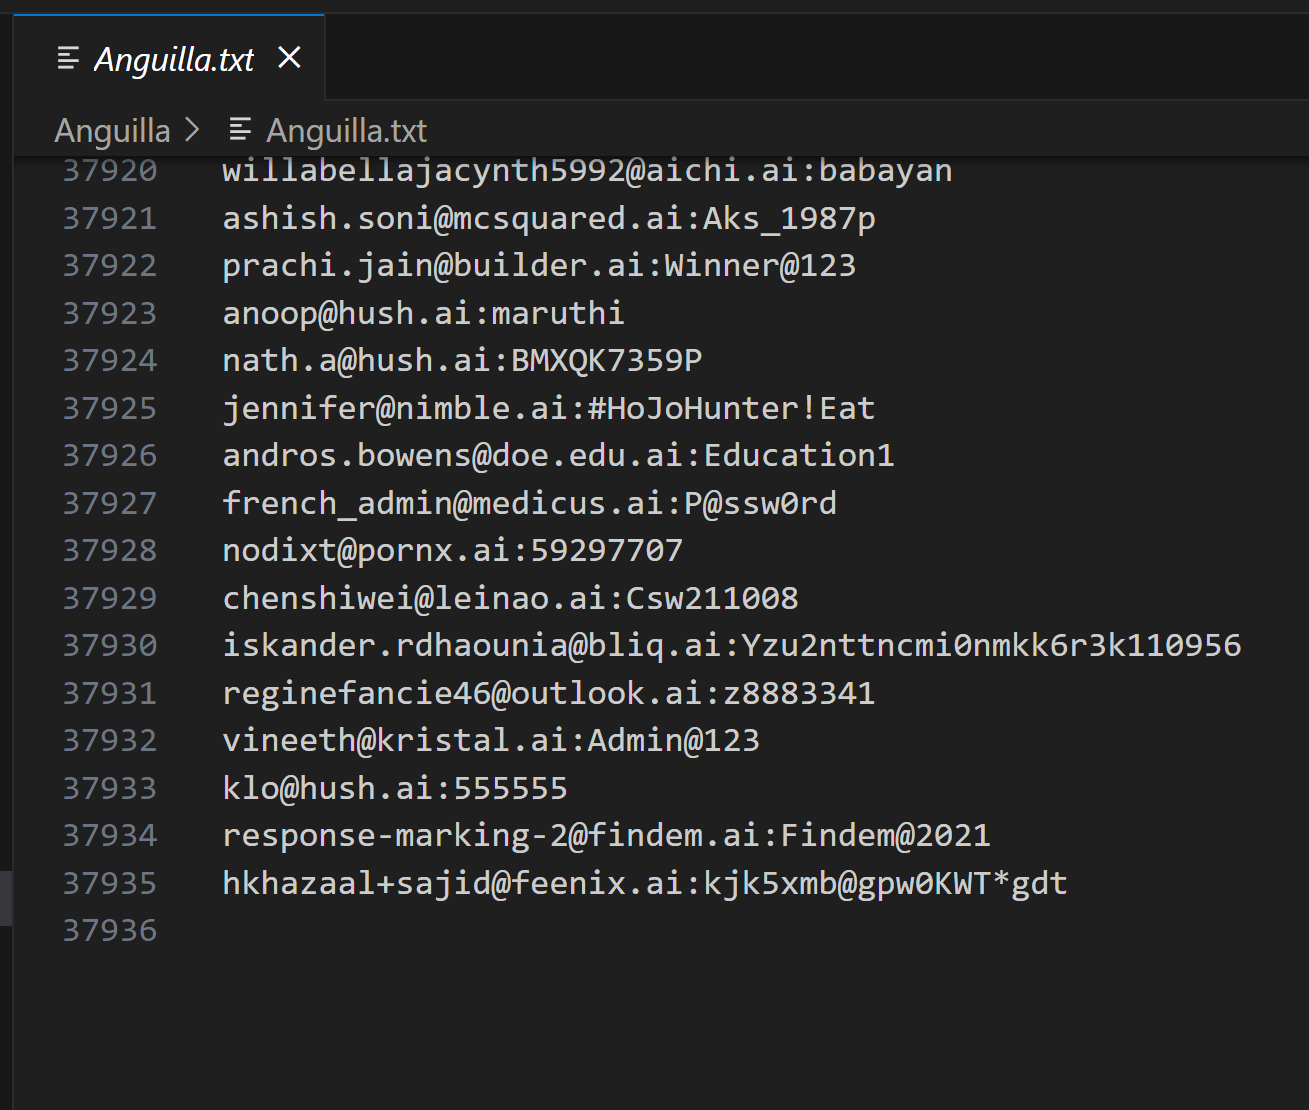Click line number 37926 in gutter

[x=110, y=456]
